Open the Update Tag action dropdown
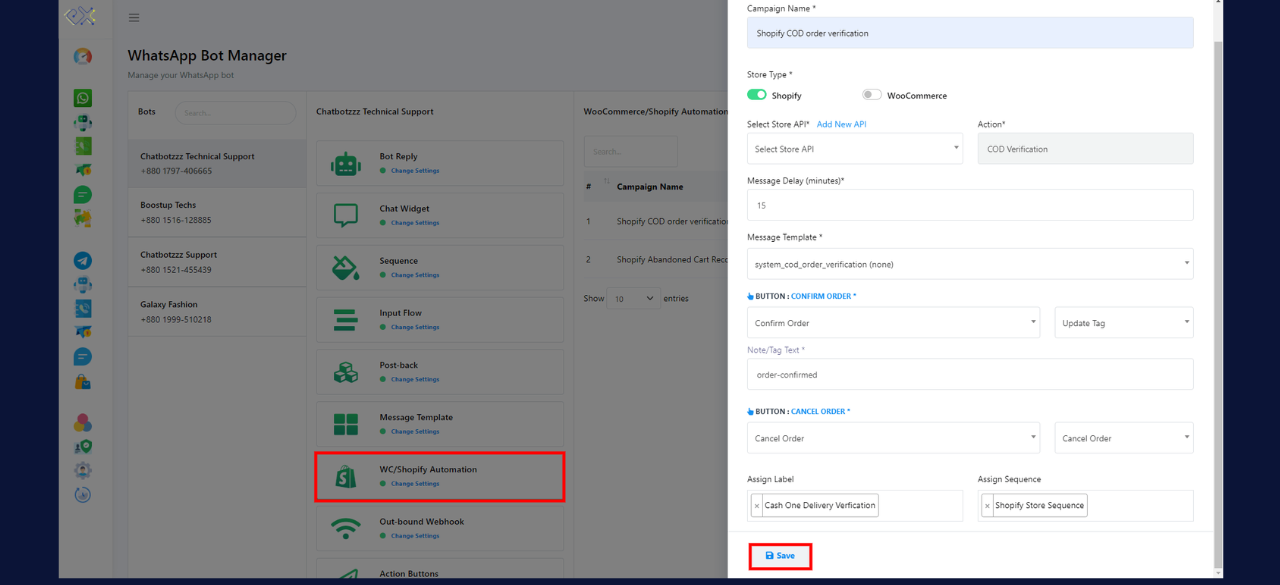Screen dimensions: 1280x585 point(1124,323)
